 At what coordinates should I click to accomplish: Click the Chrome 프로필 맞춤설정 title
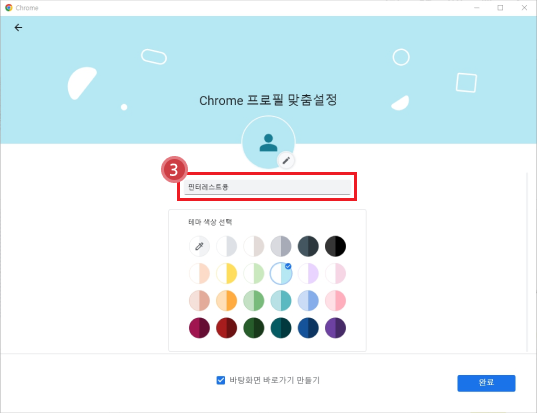coord(268,100)
